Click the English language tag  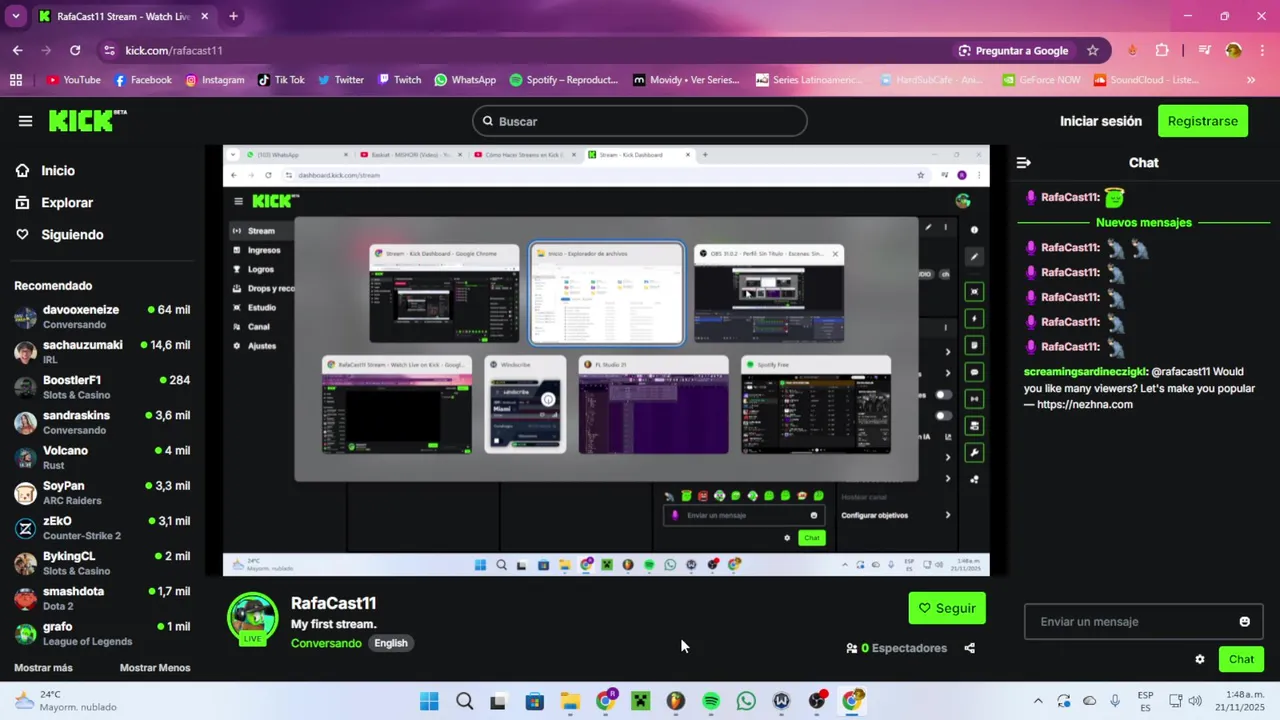[x=391, y=643]
